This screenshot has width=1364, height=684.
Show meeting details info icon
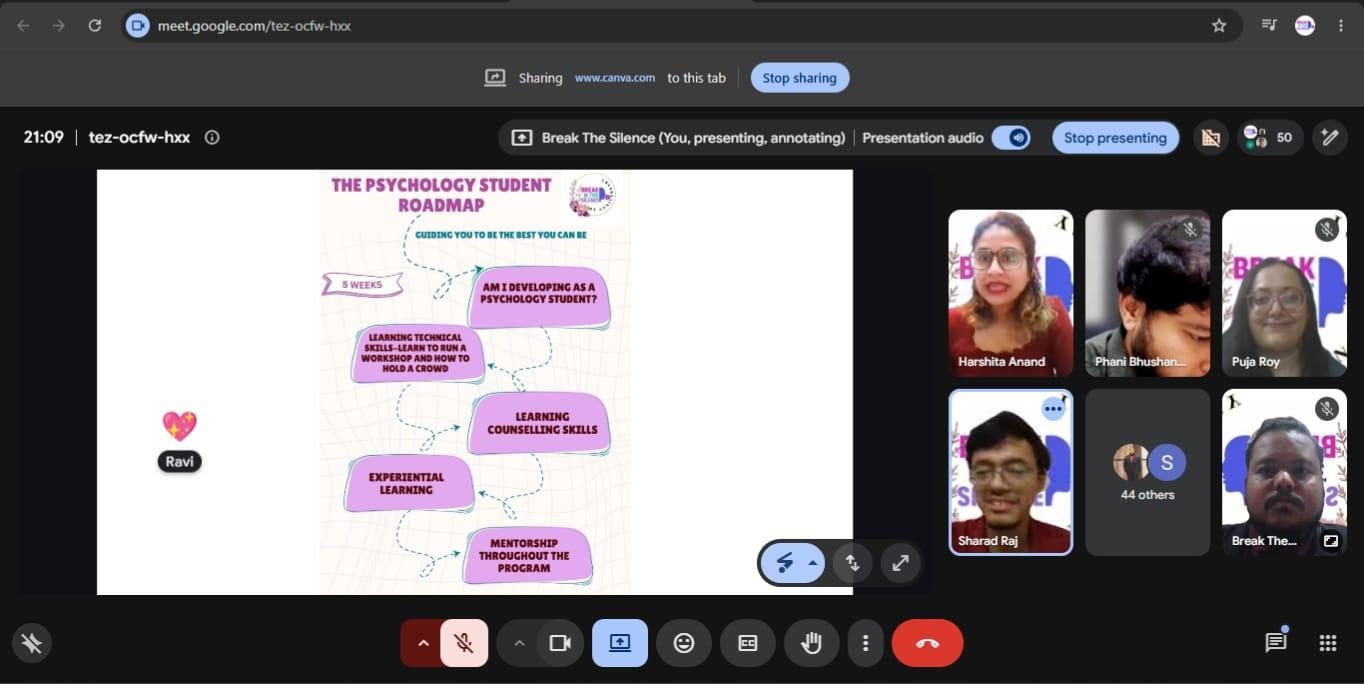click(x=212, y=138)
